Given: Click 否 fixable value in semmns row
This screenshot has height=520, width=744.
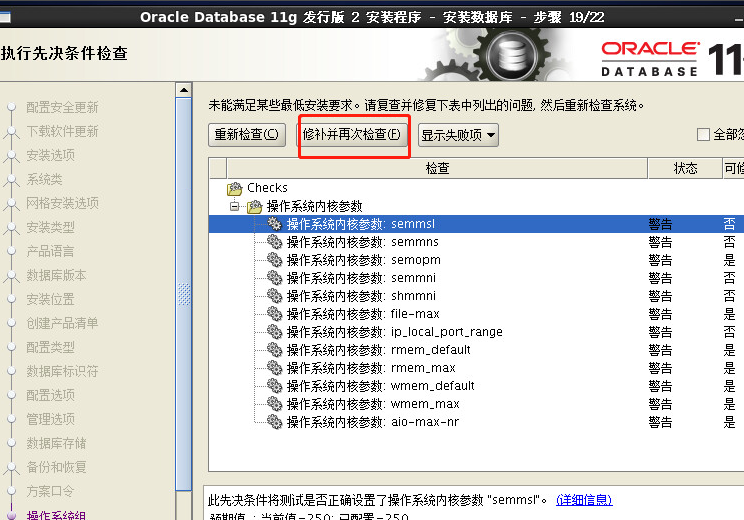Looking at the screenshot, I should coord(729,242).
